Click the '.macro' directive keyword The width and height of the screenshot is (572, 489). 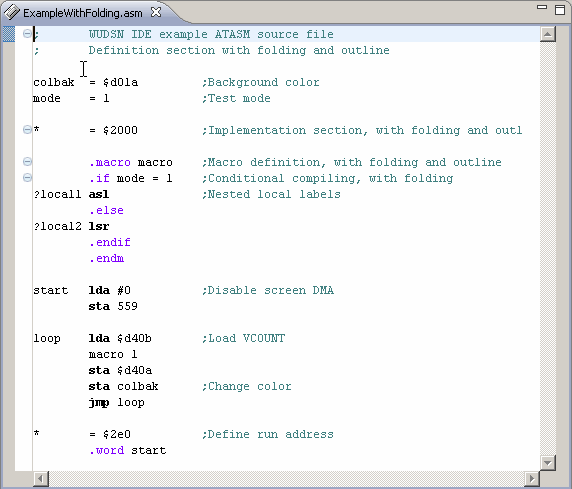[110, 162]
